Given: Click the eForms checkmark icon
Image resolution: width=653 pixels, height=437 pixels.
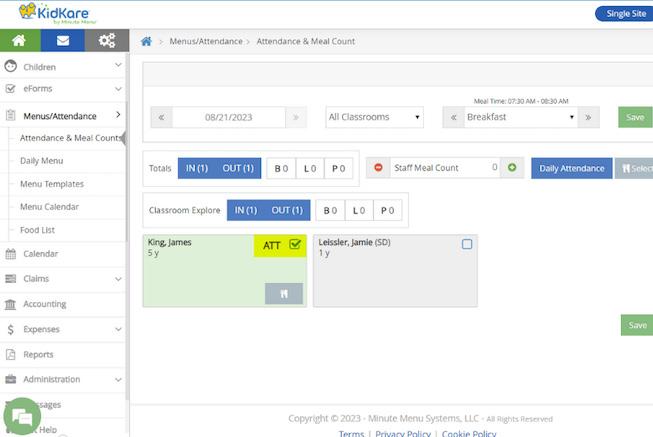Looking at the screenshot, I should 10,89.
